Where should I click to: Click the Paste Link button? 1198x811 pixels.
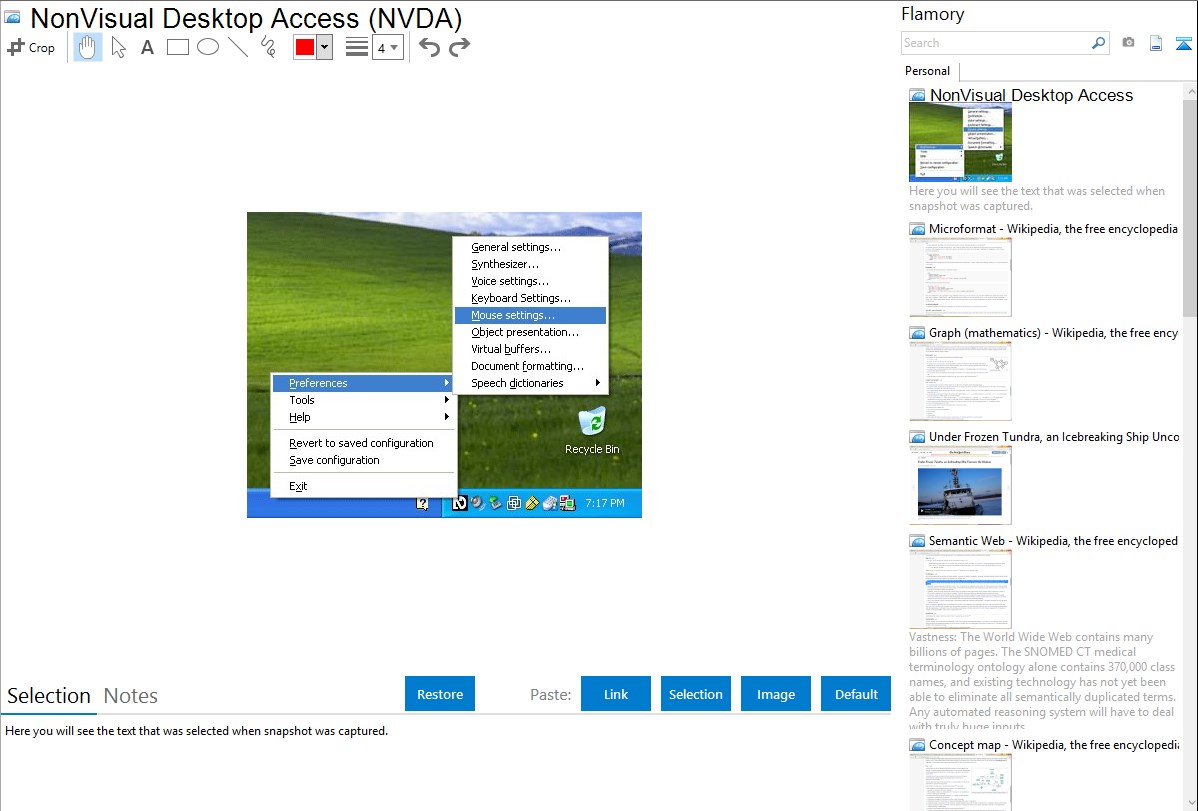[x=616, y=694]
